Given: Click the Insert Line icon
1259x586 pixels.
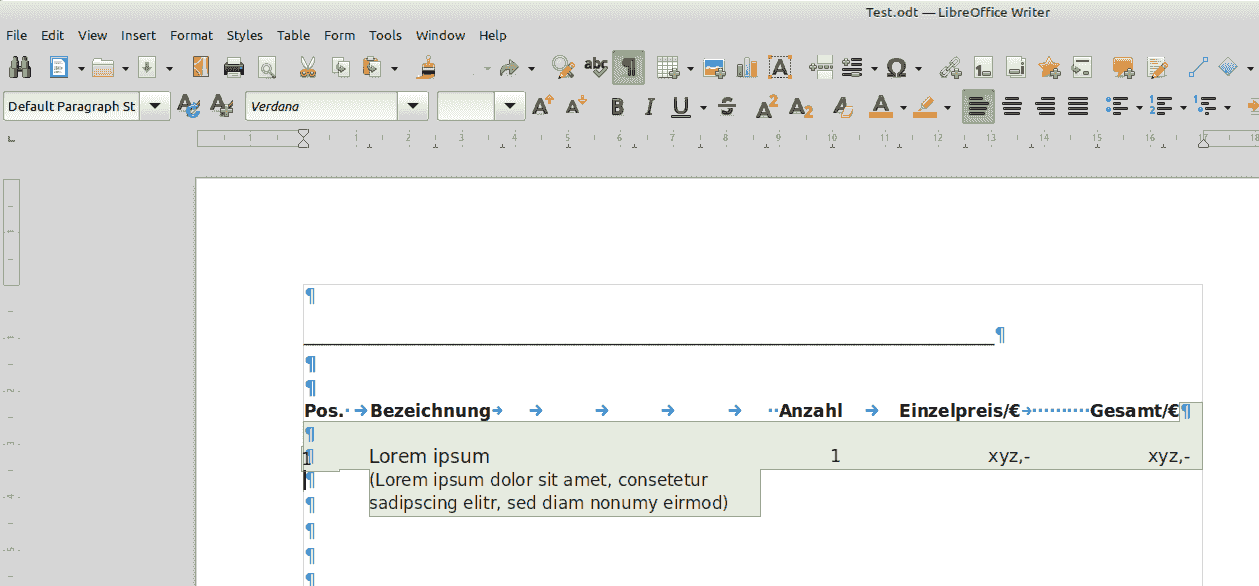Looking at the screenshot, I should coord(1197,68).
